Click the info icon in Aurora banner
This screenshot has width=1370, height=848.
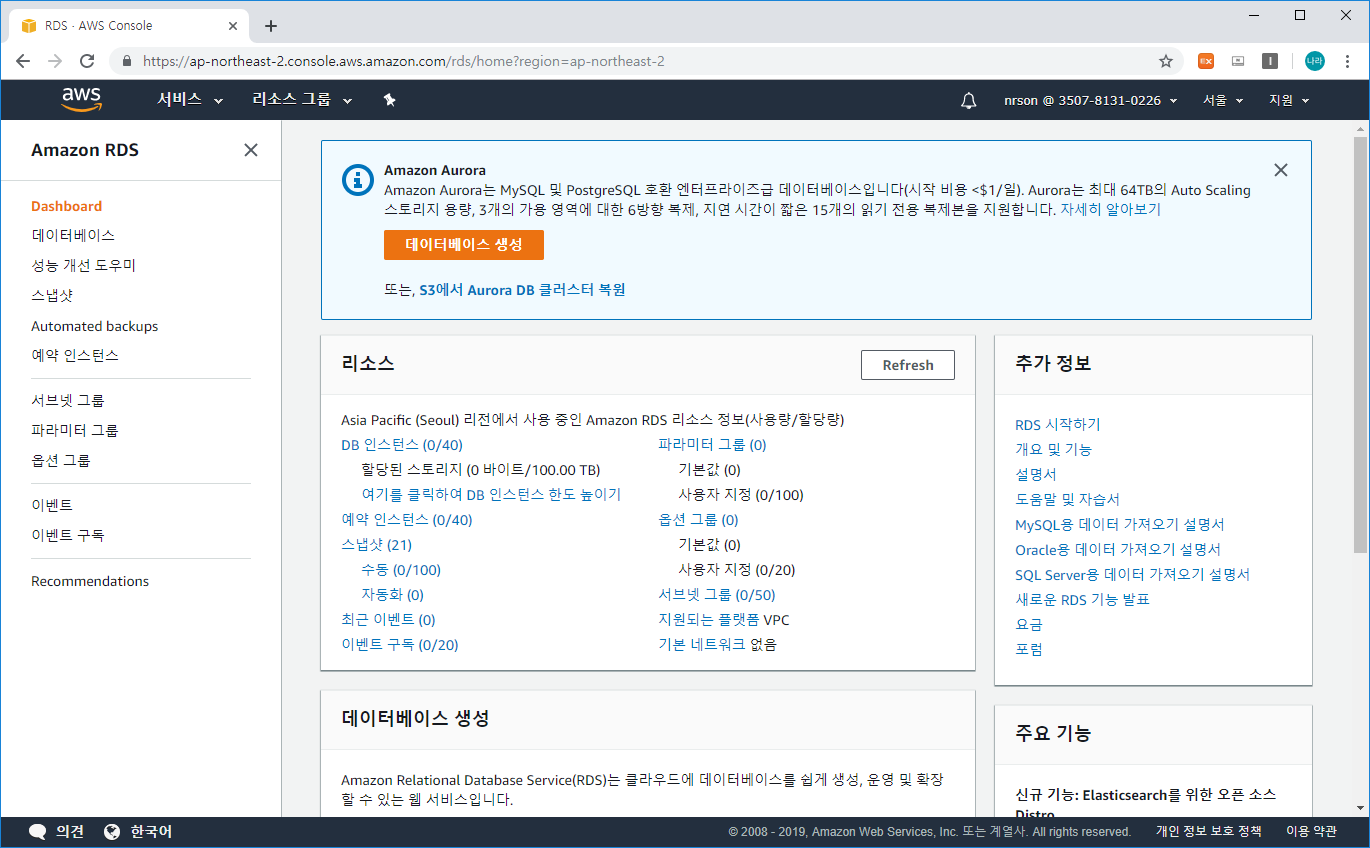click(357, 180)
